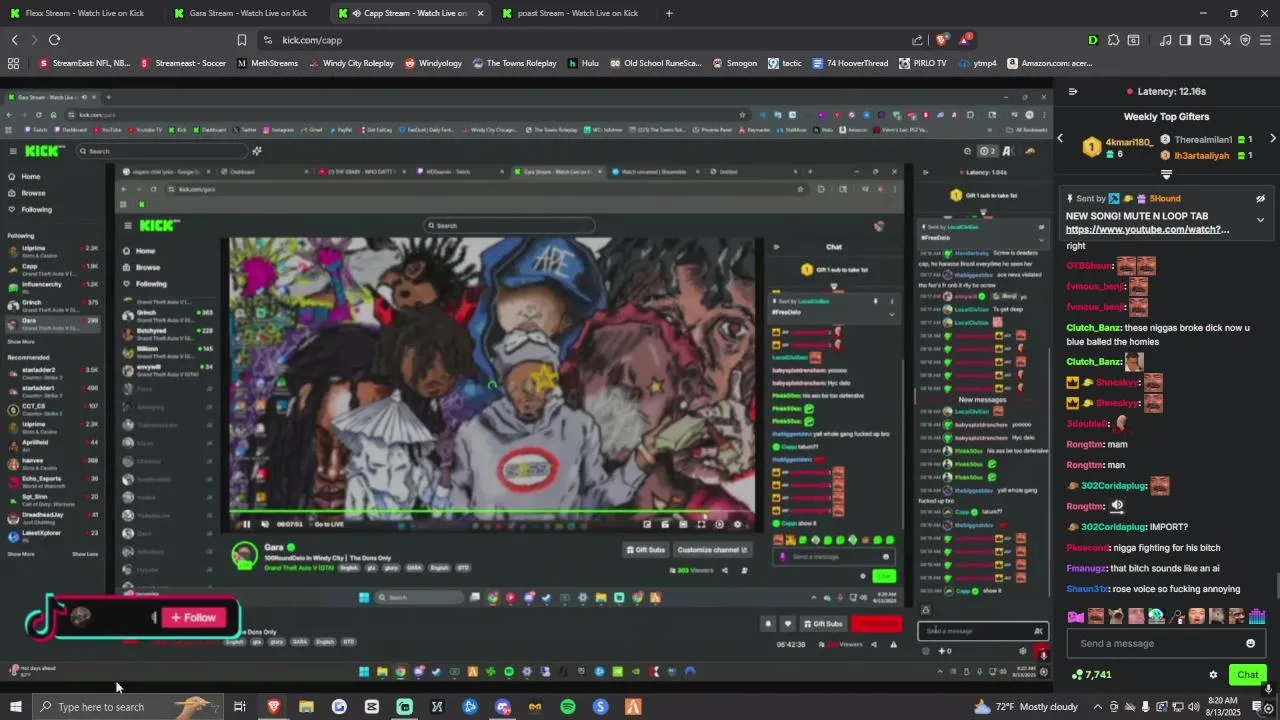Image resolution: width=1280 pixels, height=720 pixels.
Task: Share this page via the share icon
Action: (918, 40)
